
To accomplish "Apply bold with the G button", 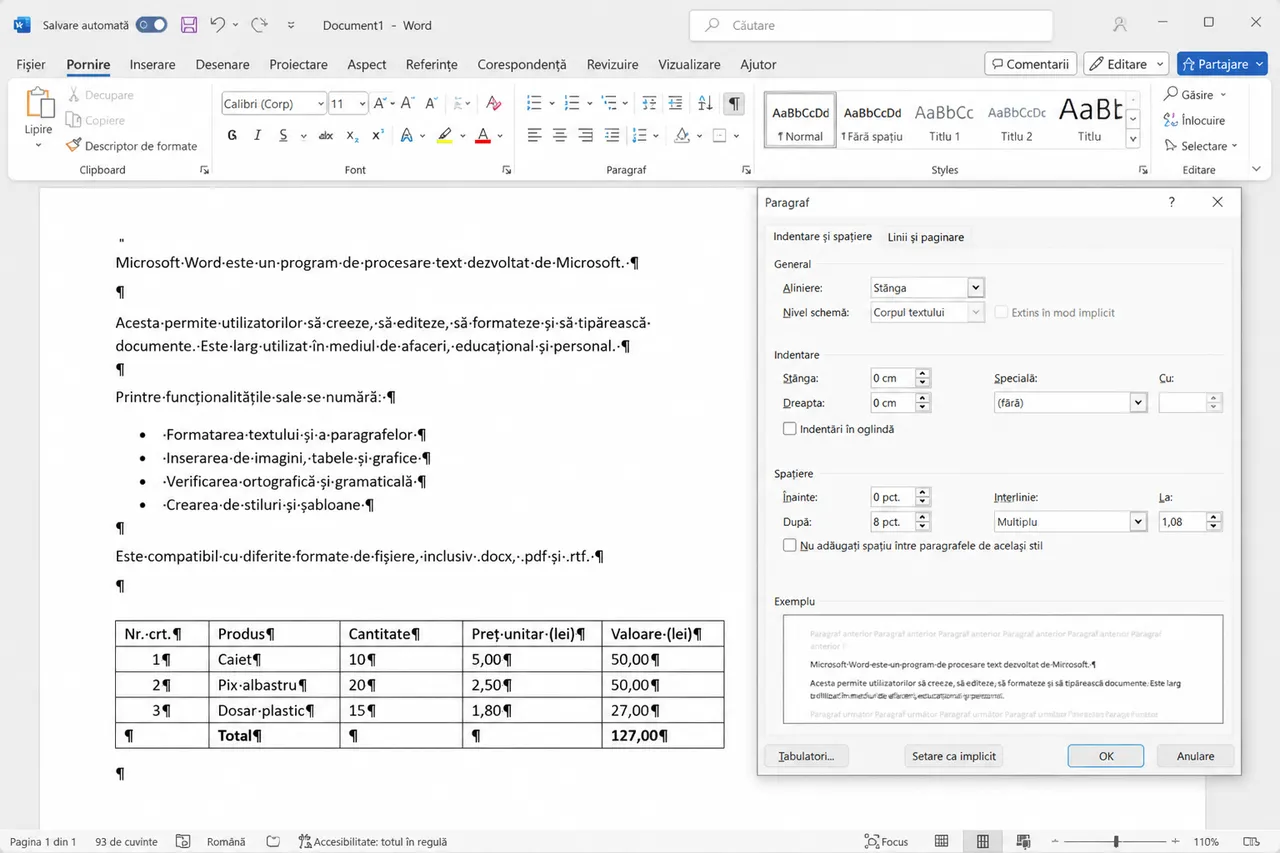I will tap(232, 136).
